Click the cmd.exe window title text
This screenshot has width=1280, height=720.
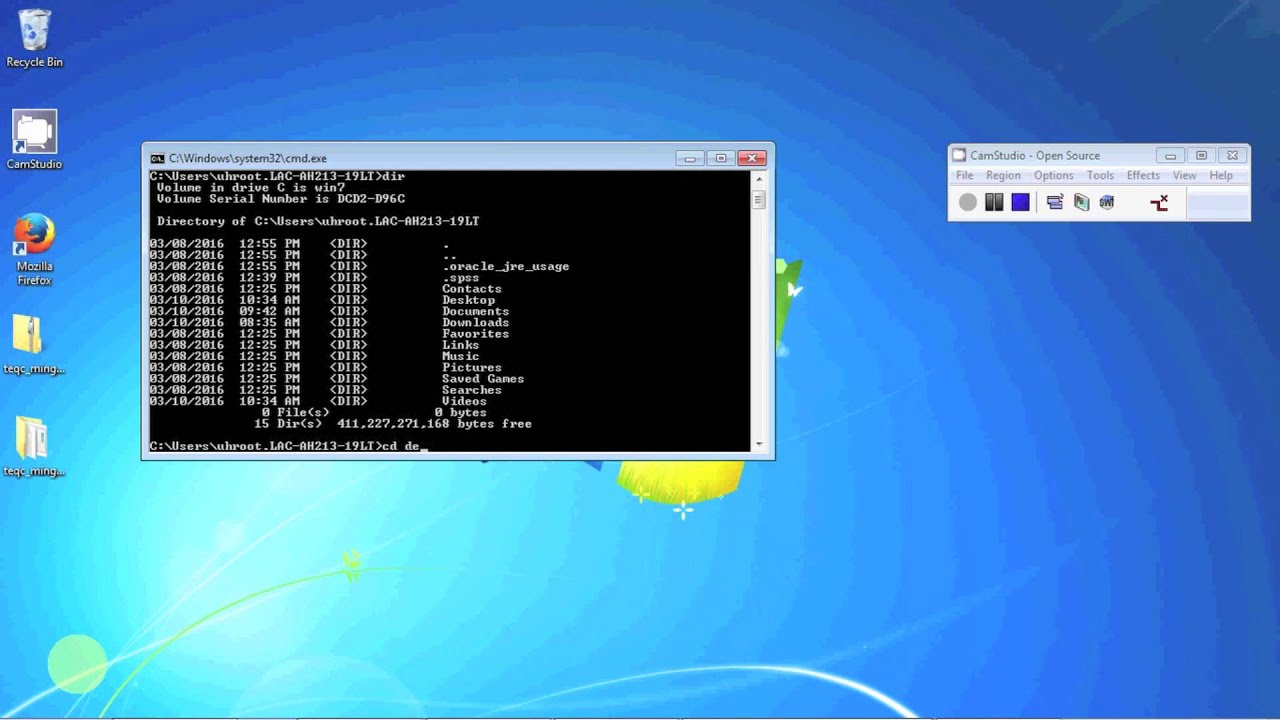click(248, 158)
